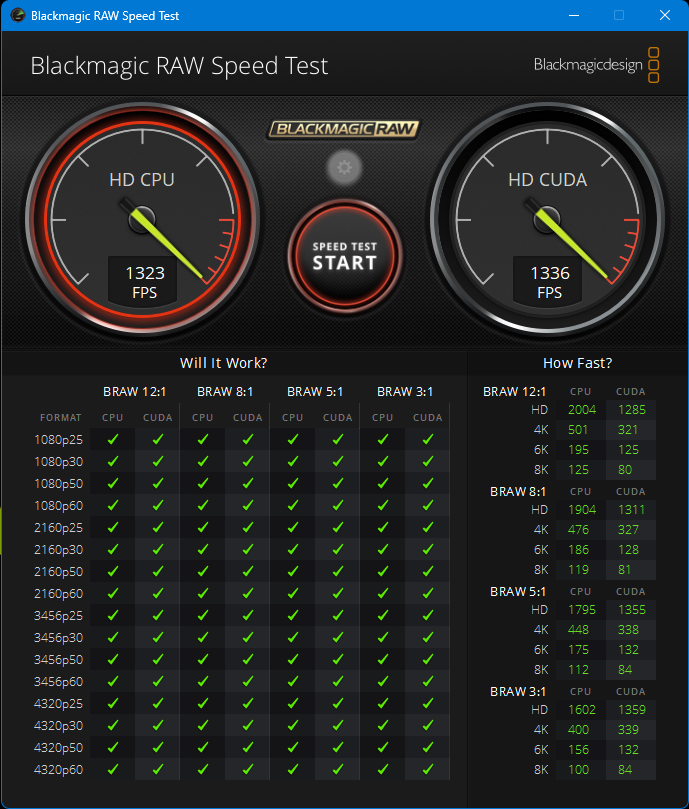Viewport: 689px width, 809px height.
Task: Click the BRAW 5:1 column header in Will It Work
Action: pos(315,392)
